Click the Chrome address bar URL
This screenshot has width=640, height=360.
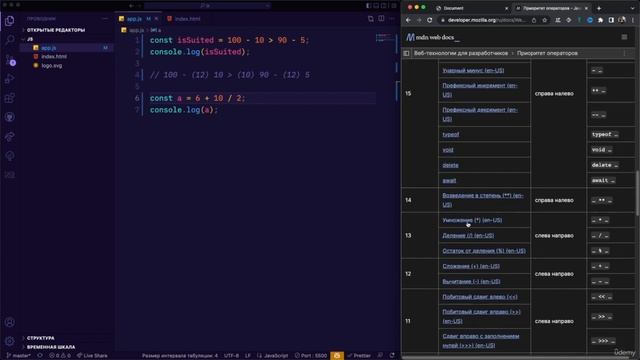click(x=486, y=20)
